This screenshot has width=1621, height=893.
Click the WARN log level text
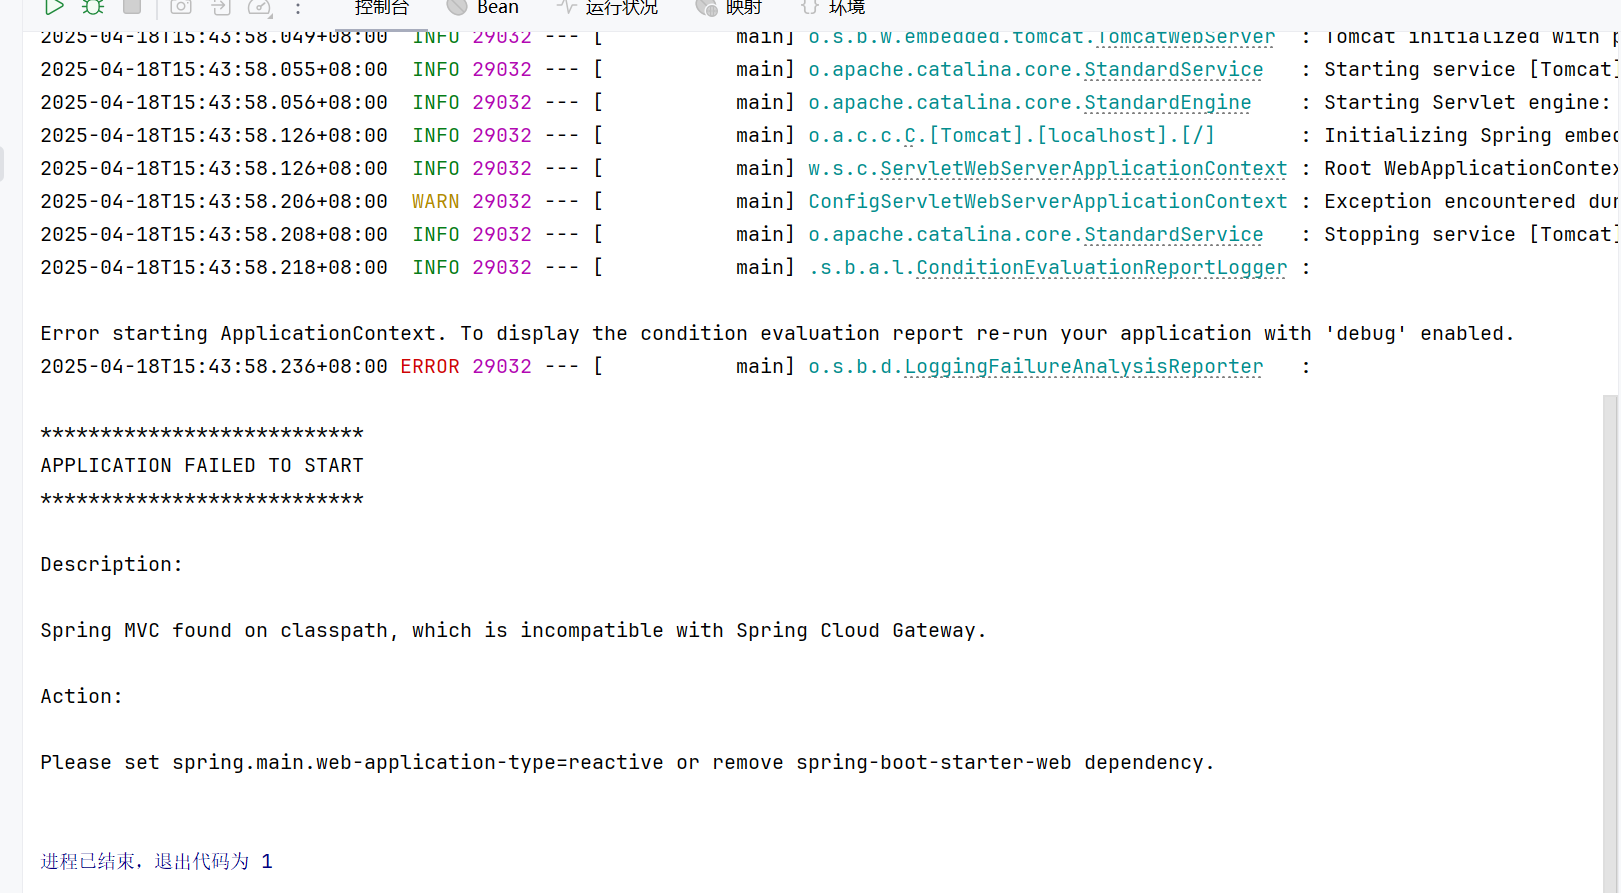tap(436, 202)
